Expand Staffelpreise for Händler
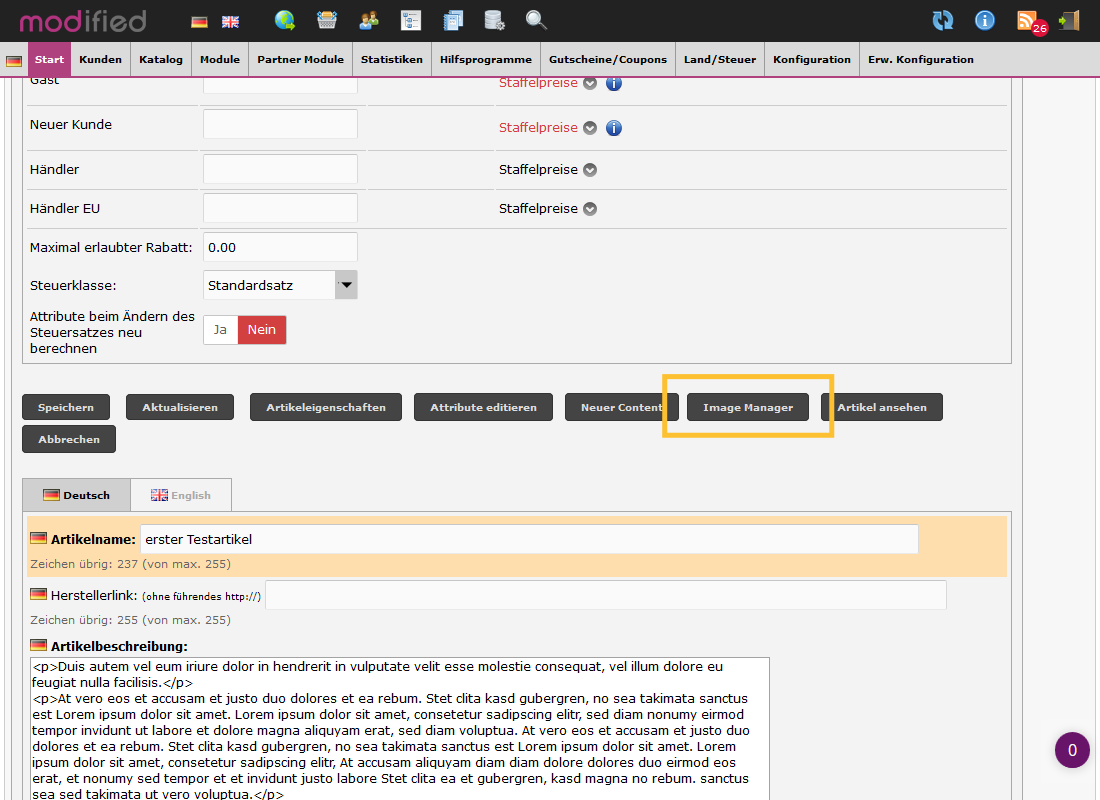 (589, 169)
